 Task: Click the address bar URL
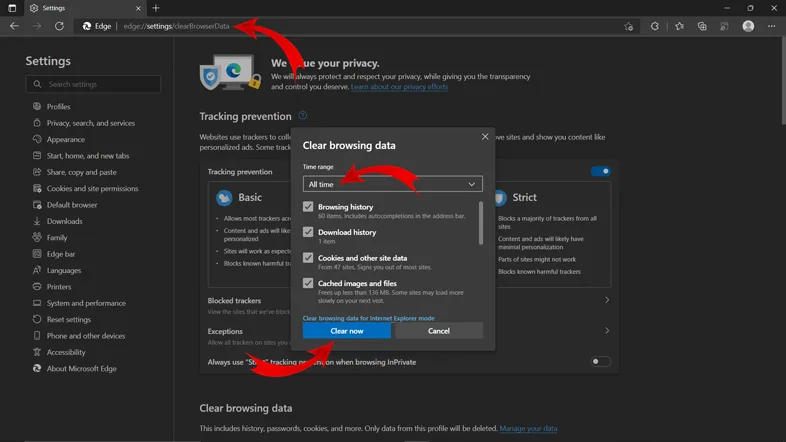click(176, 26)
